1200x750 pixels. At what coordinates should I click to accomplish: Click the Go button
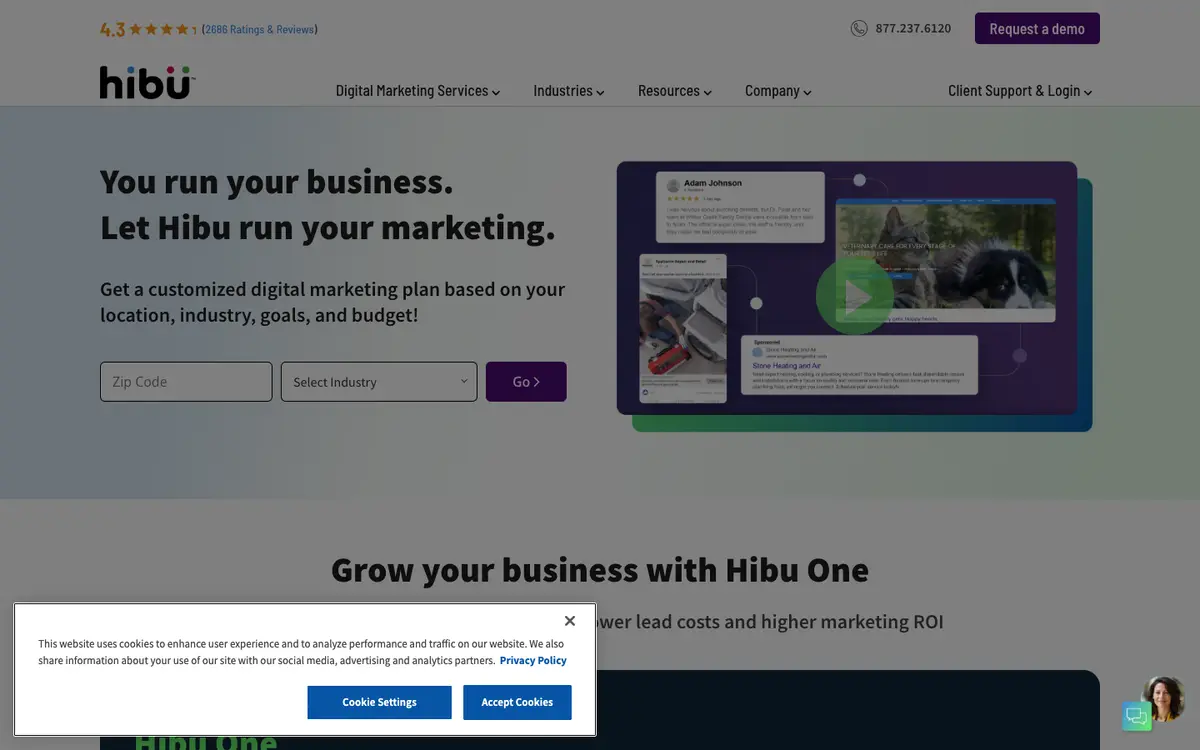(526, 382)
